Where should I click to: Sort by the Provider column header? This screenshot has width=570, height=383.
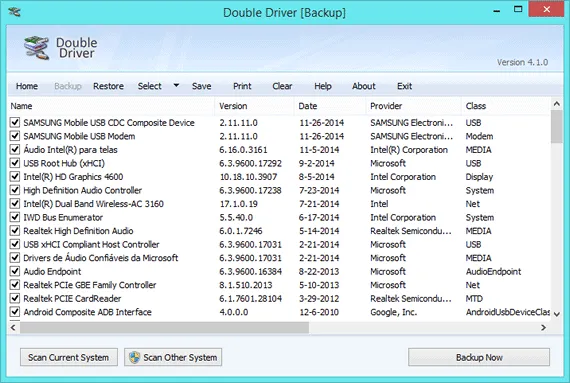[x=414, y=106]
